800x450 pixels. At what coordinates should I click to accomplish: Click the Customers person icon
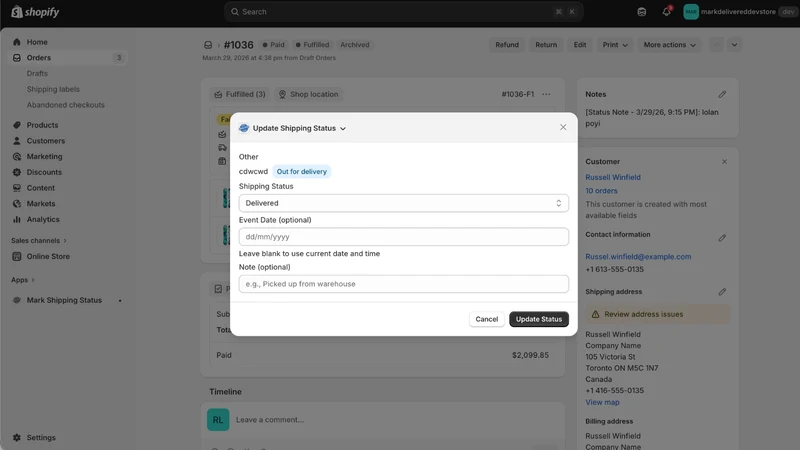[17, 141]
